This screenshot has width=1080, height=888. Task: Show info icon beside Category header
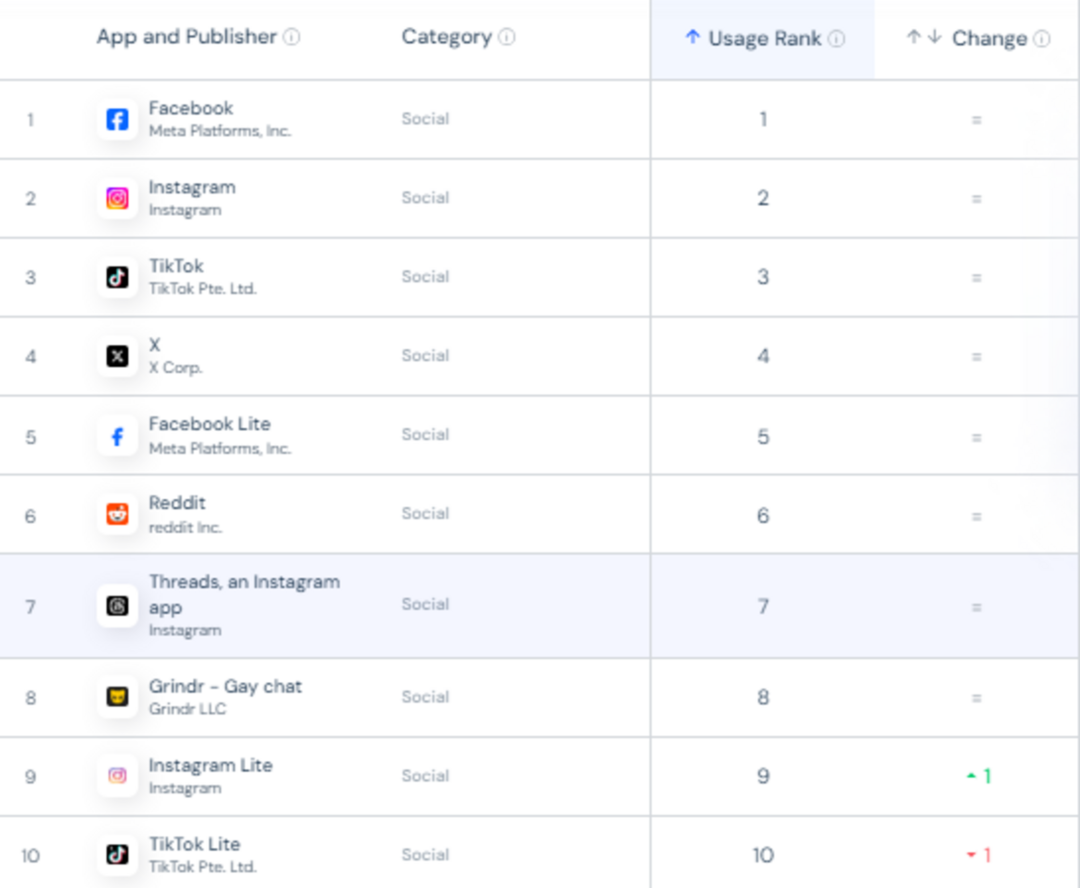point(507,37)
